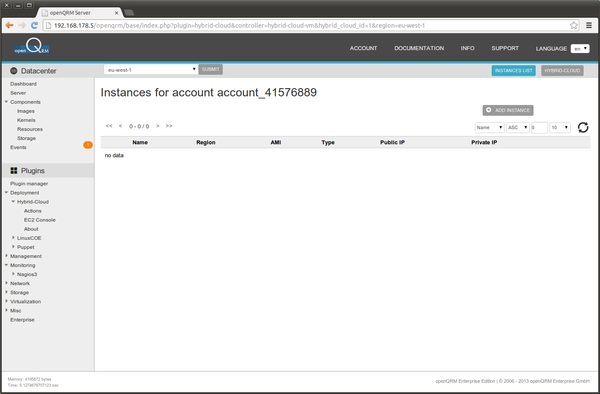
Task: Reload the page with refresh icon
Action: [x=34, y=25]
